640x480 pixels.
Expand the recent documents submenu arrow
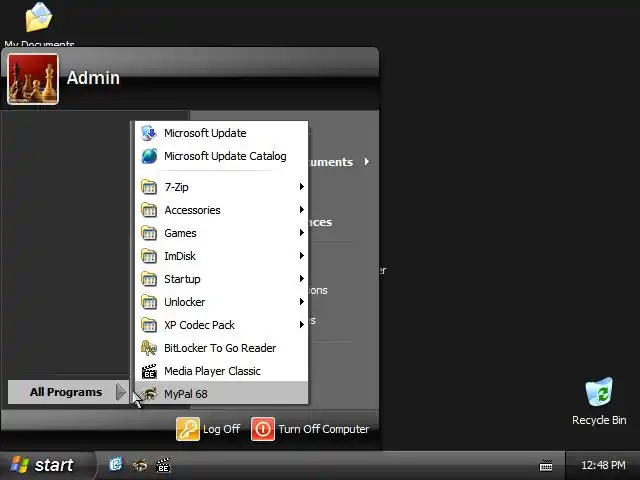[367, 162]
